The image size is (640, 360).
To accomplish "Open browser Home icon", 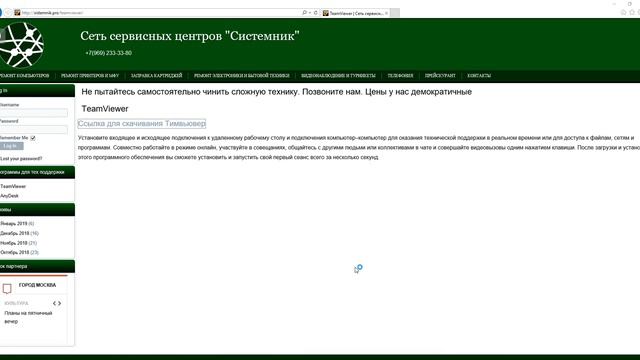I will click(x=623, y=12).
